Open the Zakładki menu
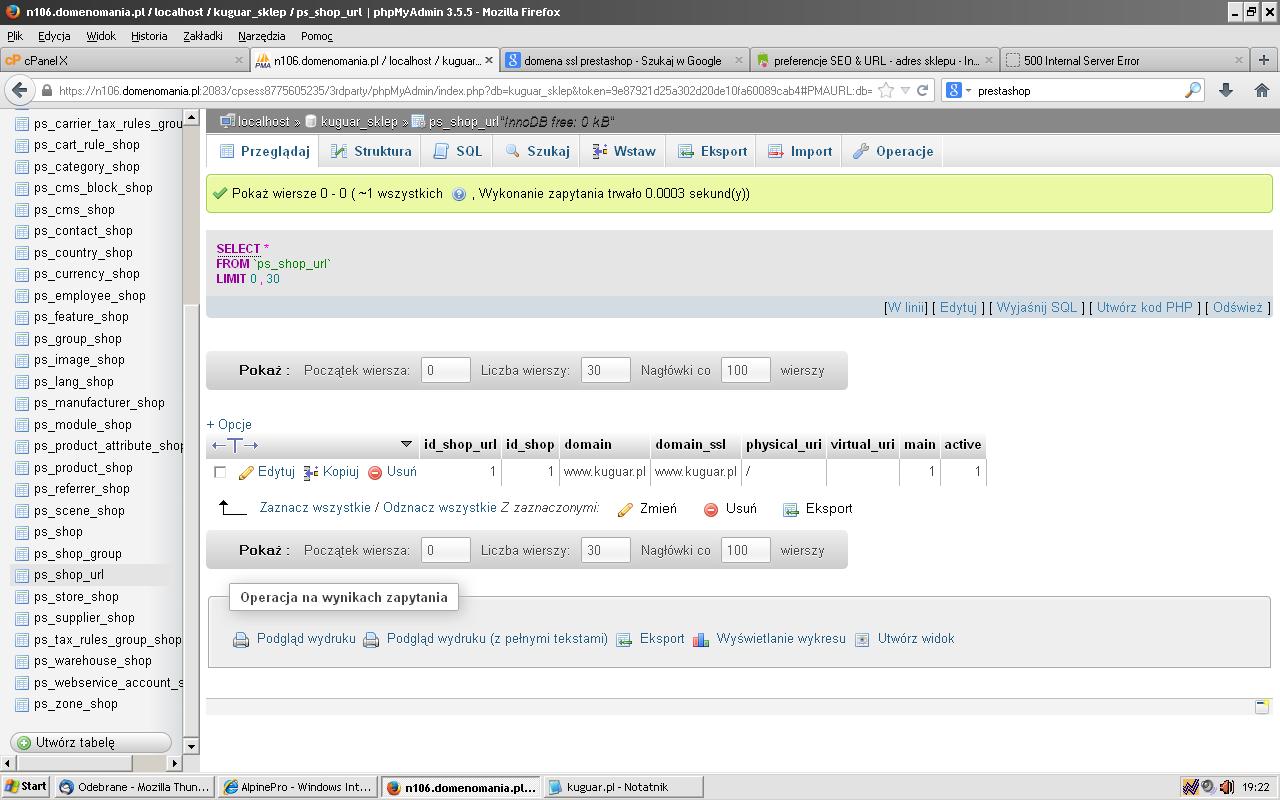Screen dimensions: 1280x800 203,36
